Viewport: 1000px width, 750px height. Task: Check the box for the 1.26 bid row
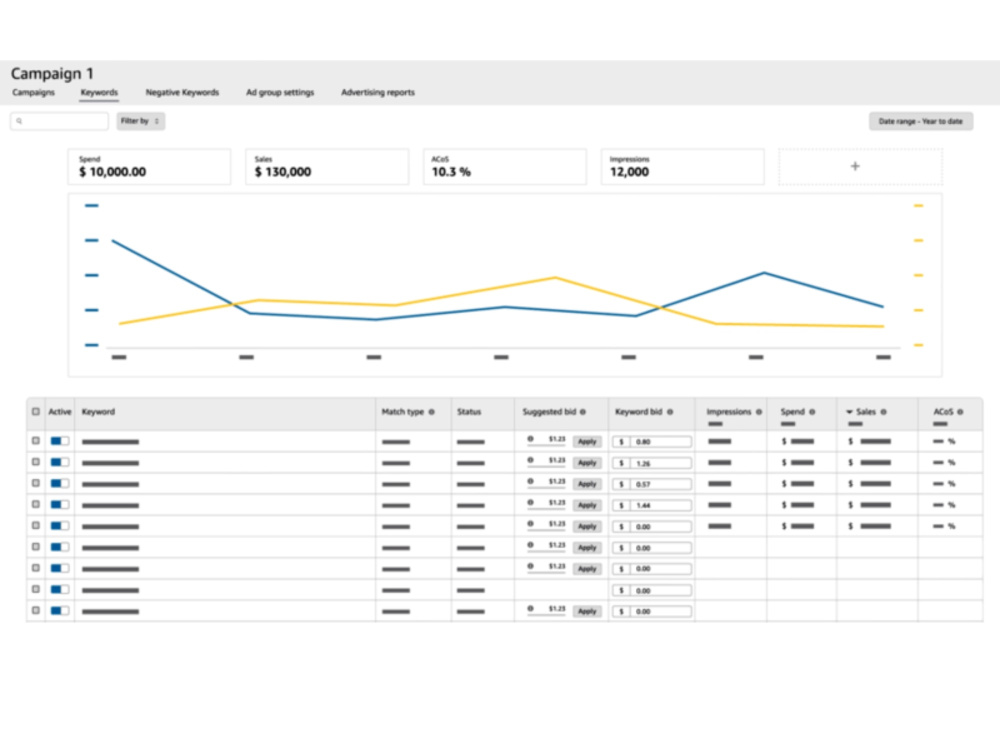click(36, 462)
